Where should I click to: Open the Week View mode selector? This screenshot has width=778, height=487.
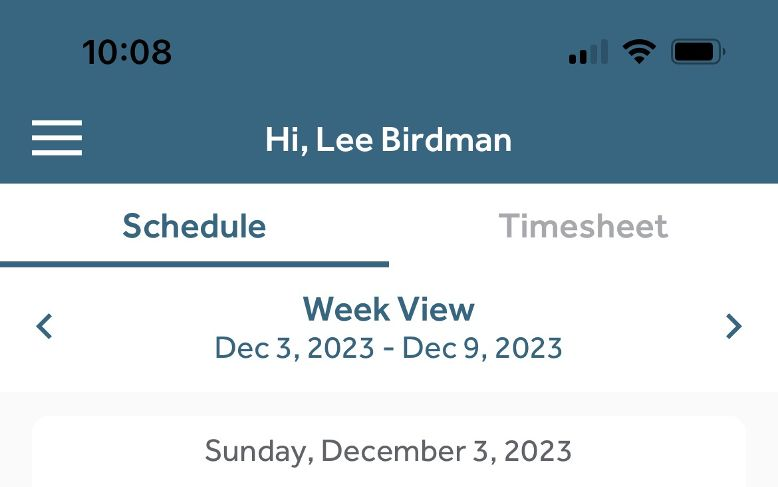pyautogui.click(x=389, y=309)
